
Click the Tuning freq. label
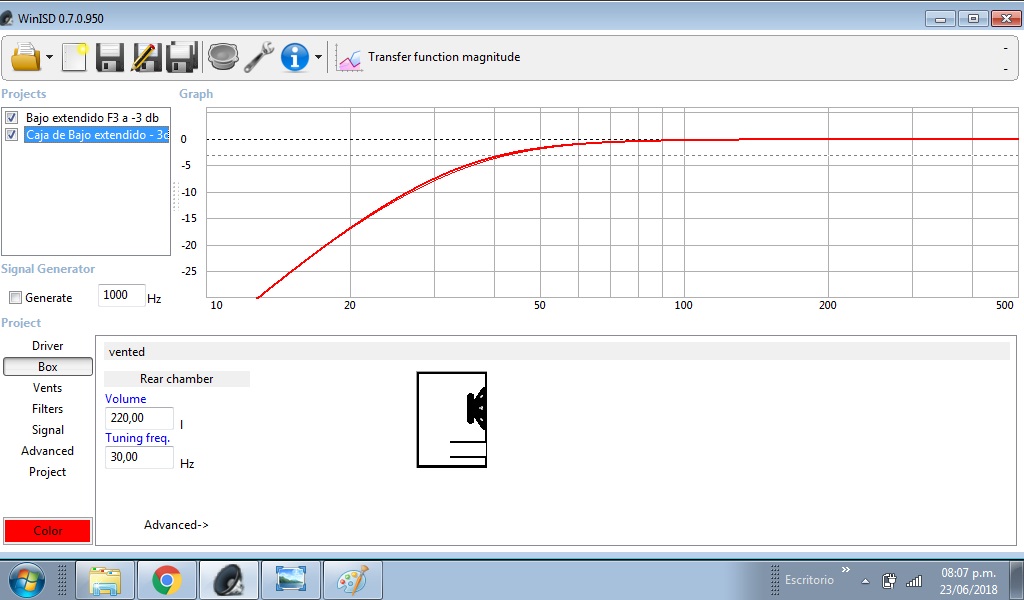[137, 438]
